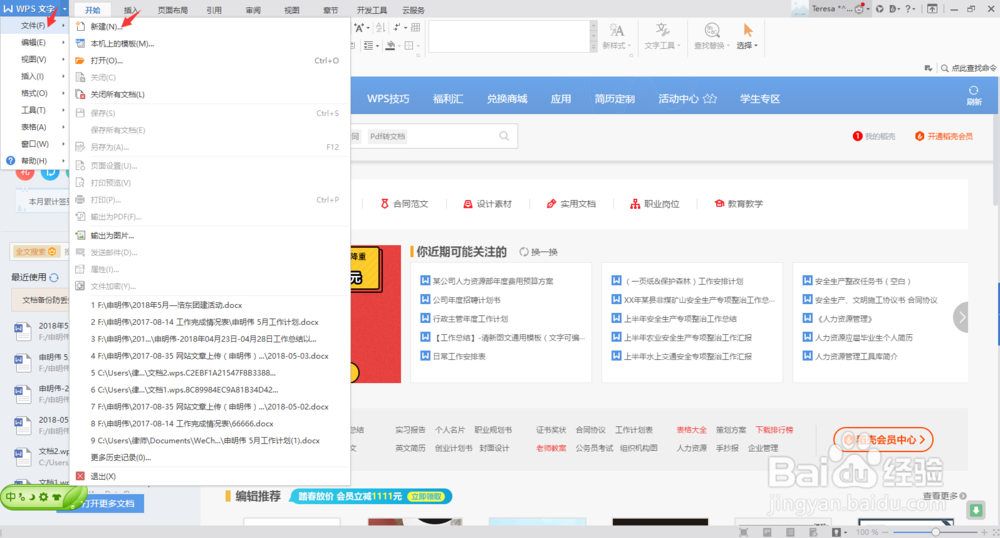The image size is (1000, 538).
Task: Click the green download icon at bottom right
Action: click(x=976, y=510)
